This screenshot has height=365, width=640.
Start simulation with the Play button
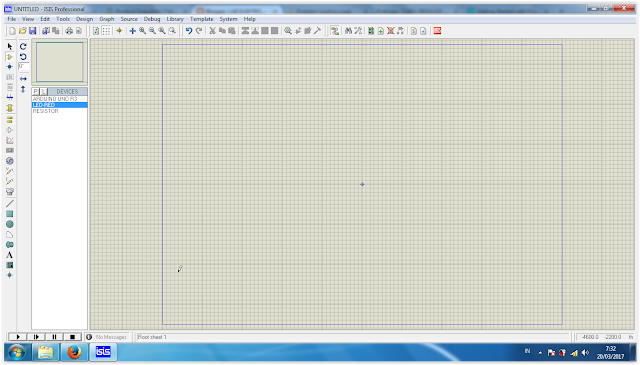(x=18, y=337)
